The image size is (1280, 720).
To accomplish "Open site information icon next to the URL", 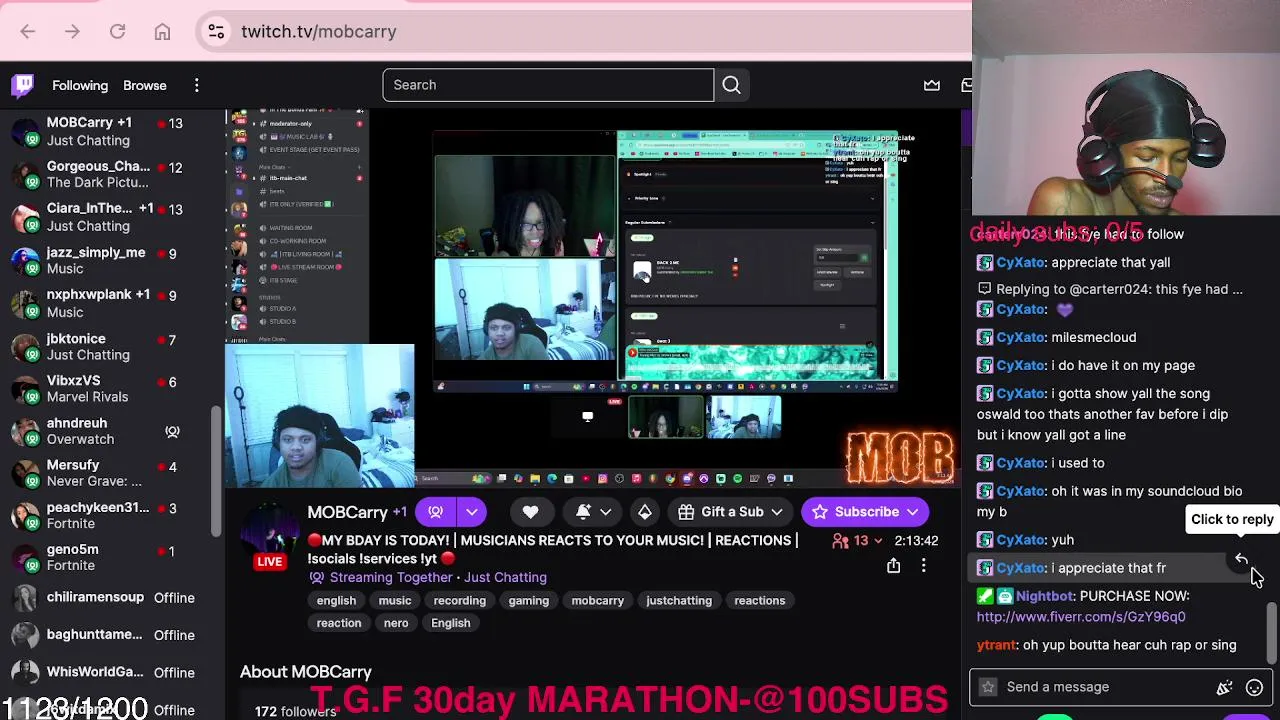I will 216,32.
